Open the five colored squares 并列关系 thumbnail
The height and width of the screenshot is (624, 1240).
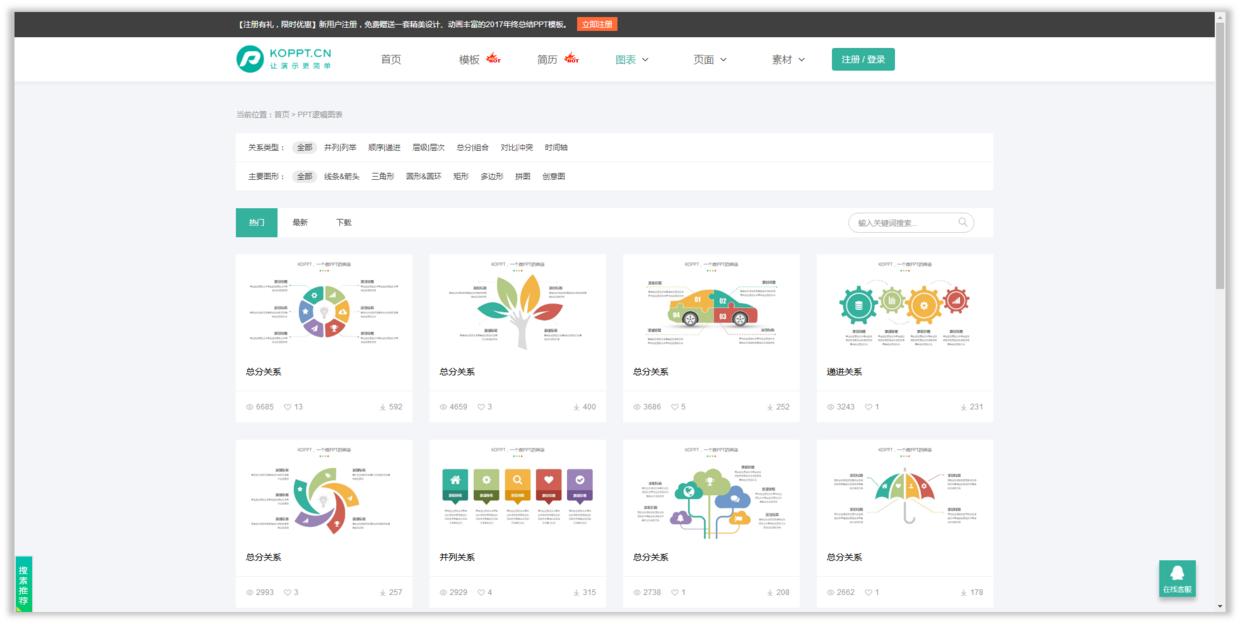[x=518, y=491]
